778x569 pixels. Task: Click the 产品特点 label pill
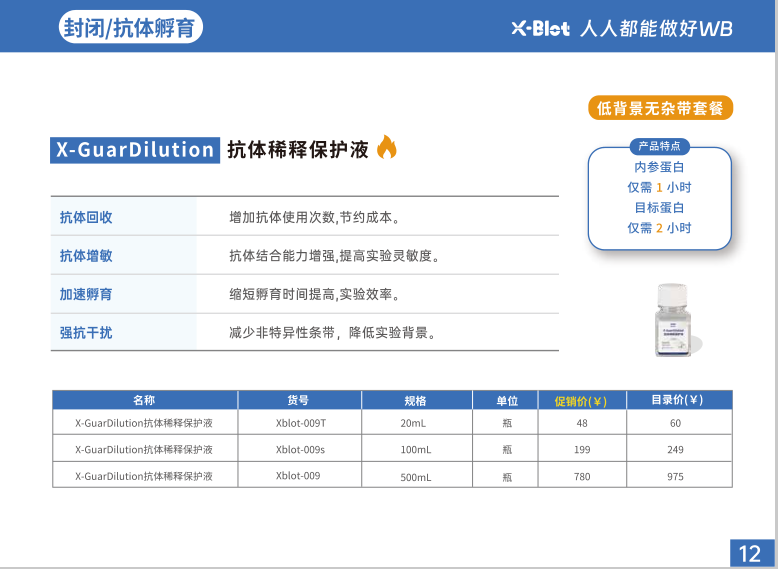click(x=659, y=146)
